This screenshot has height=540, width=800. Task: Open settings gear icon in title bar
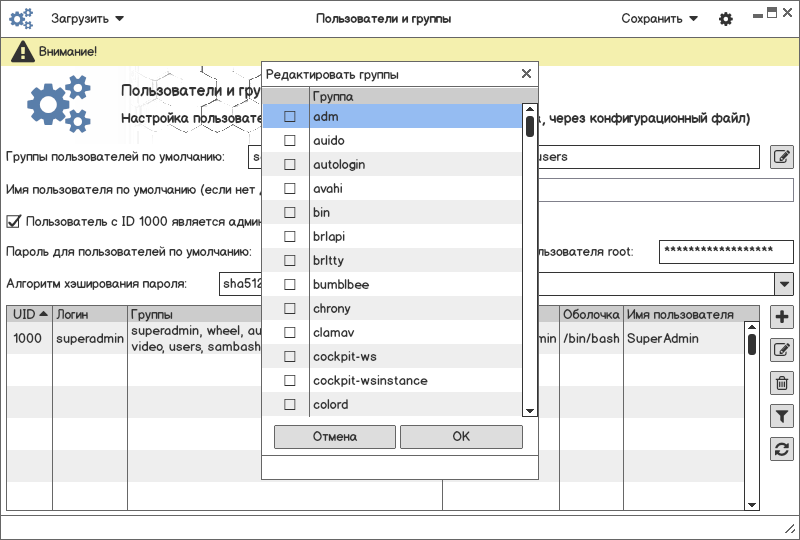click(726, 19)
